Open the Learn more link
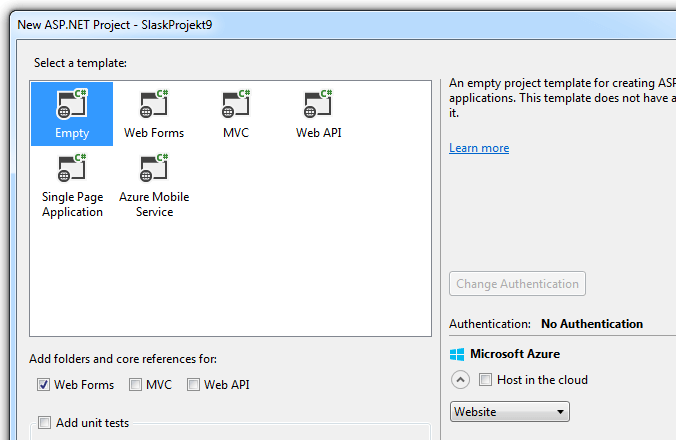 (x=479, y=148)
